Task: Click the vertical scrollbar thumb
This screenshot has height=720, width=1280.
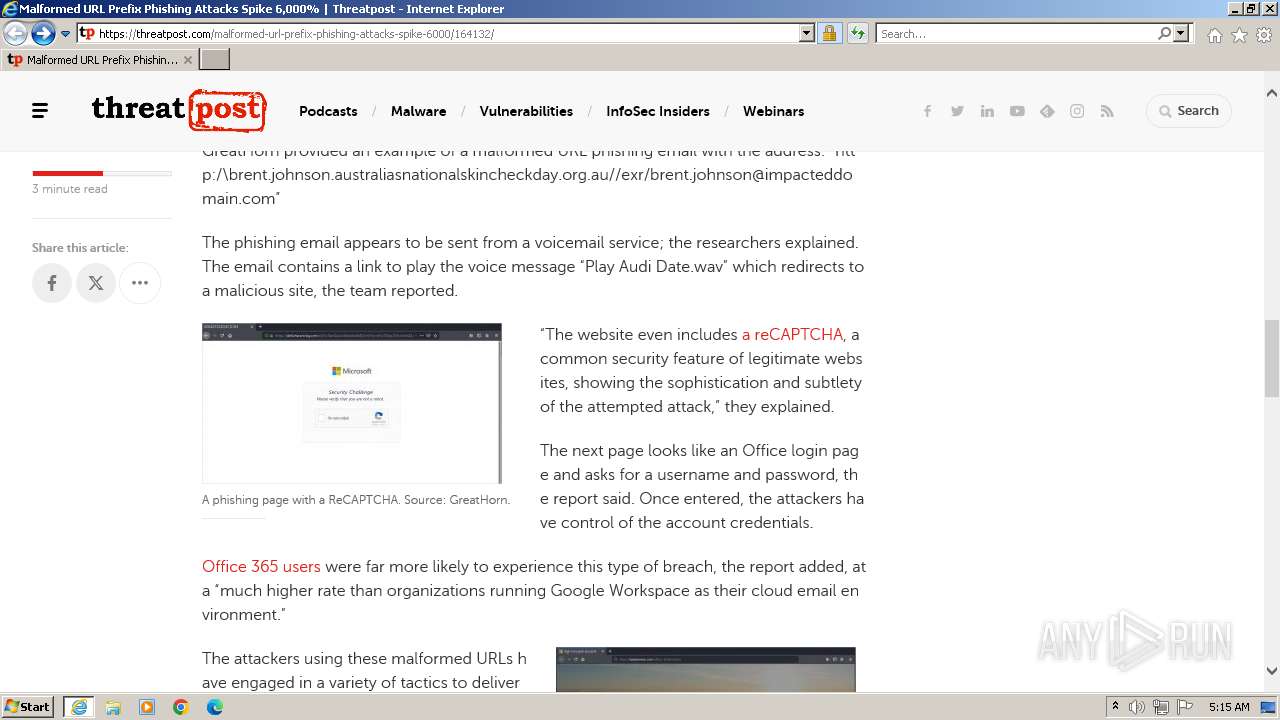Action: pos(1271,358)
